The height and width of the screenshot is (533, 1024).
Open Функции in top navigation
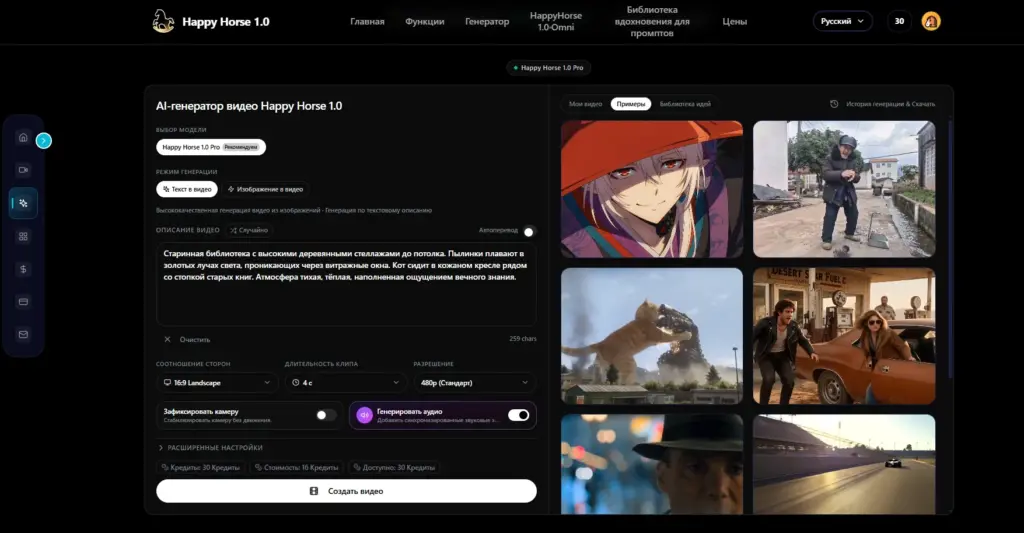[424, 22]
